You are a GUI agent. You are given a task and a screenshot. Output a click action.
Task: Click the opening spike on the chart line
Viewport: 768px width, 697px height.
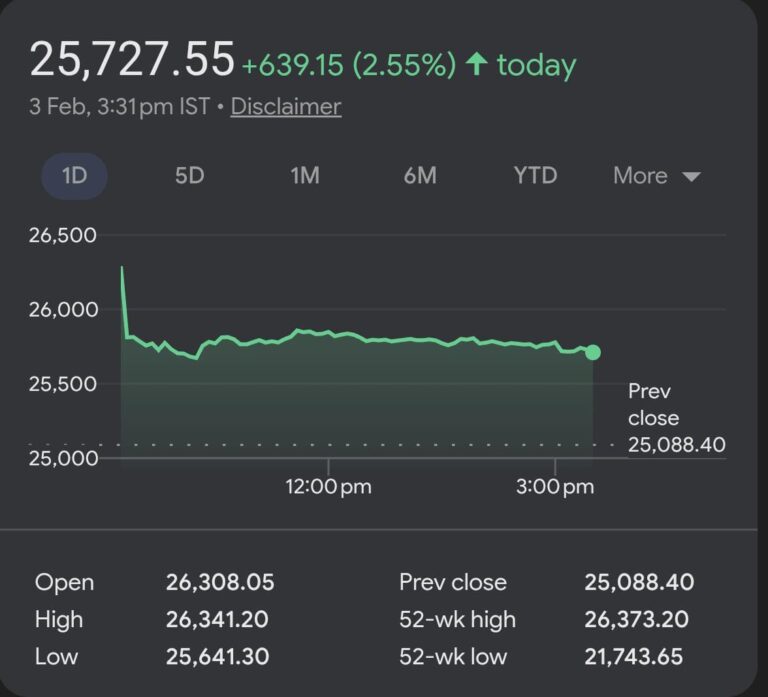point(122,270)
